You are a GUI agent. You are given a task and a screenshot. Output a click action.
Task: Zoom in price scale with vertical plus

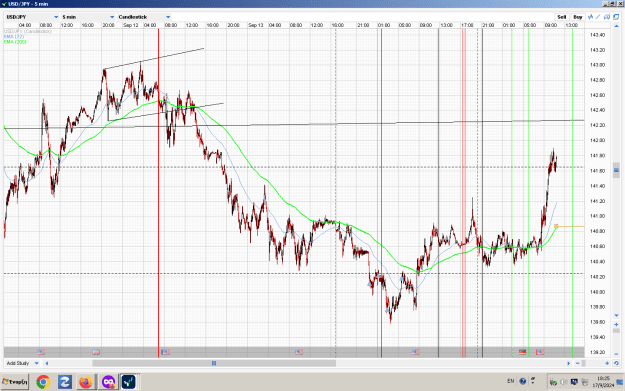point(616,324)
